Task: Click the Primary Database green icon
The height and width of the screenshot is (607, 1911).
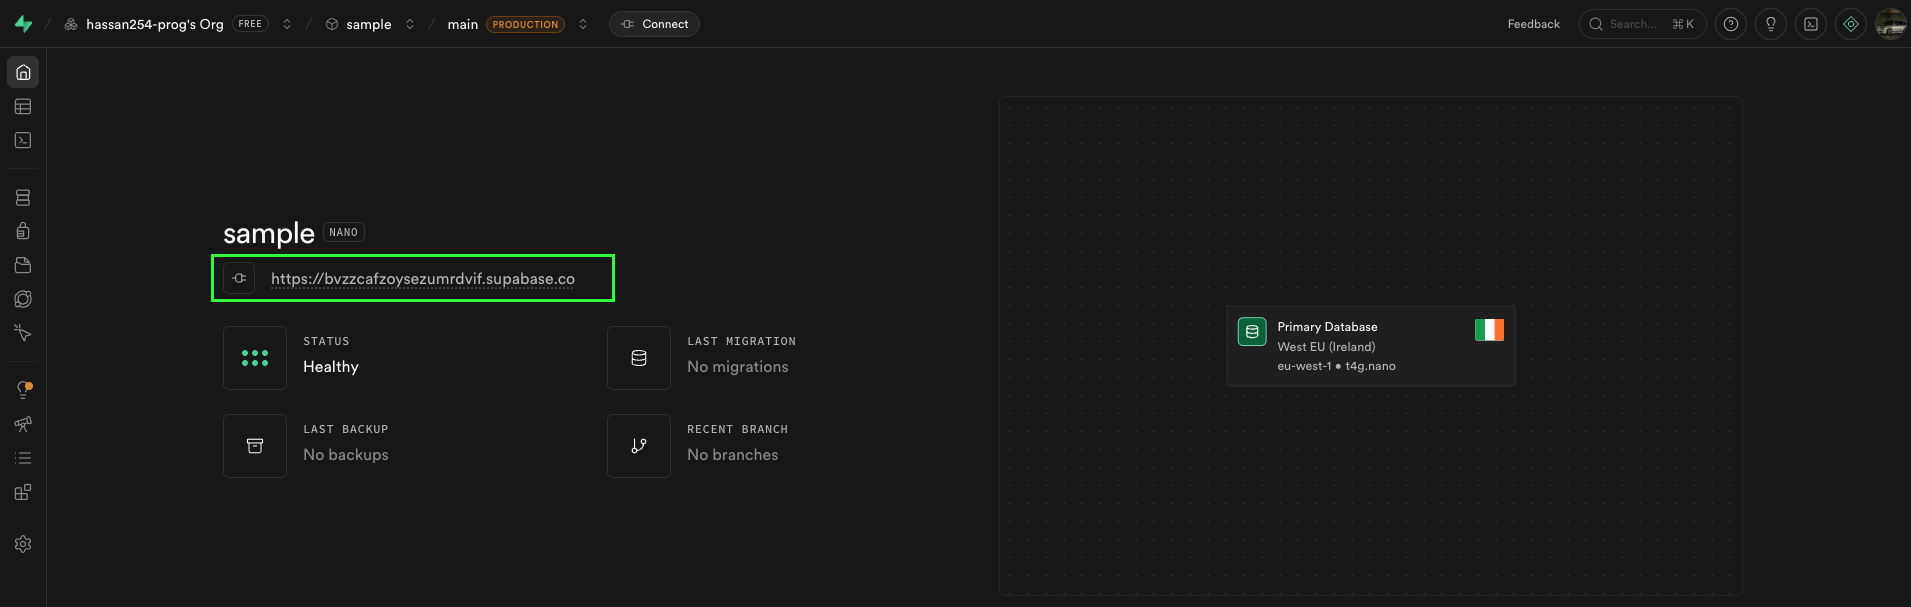Action: coord(1252,331)
